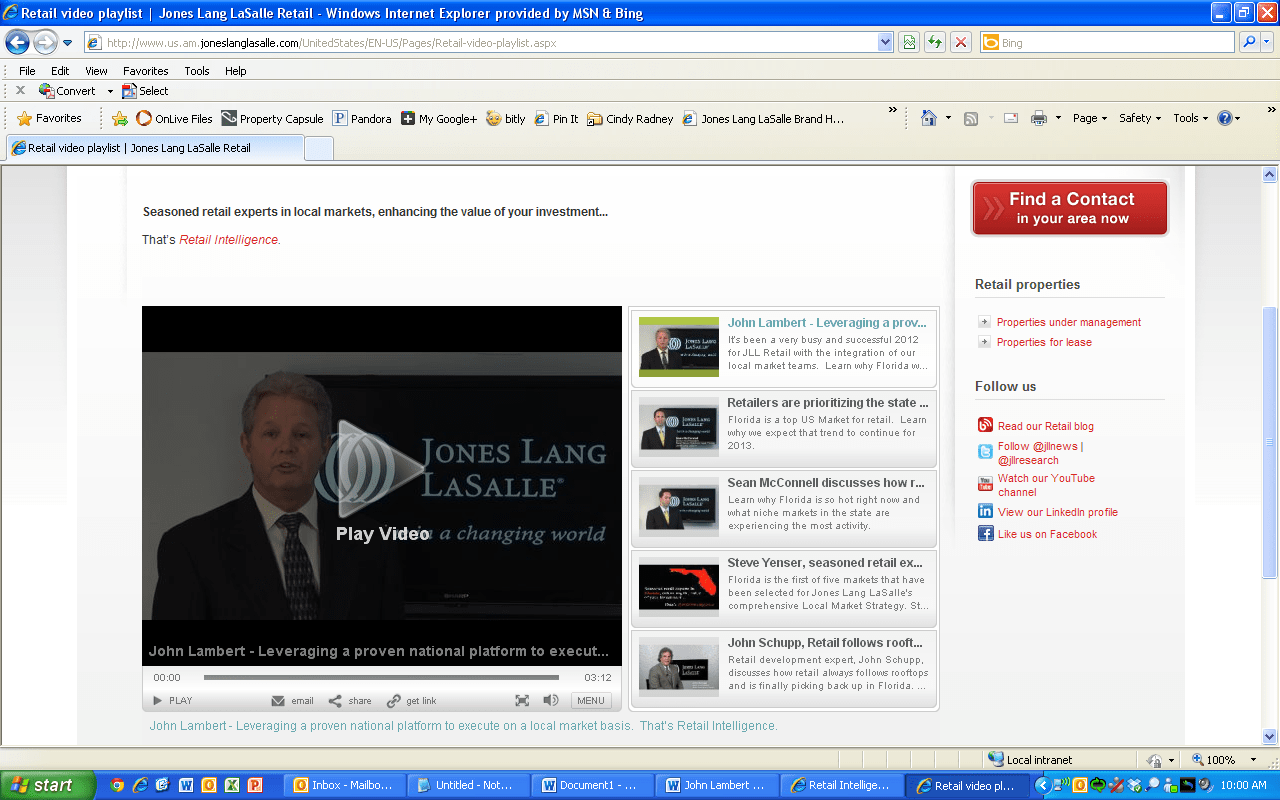This screenshot has height=800, width=1280.
Task: Click the Add to Favorites bar icon
Action: click(120, 118)
